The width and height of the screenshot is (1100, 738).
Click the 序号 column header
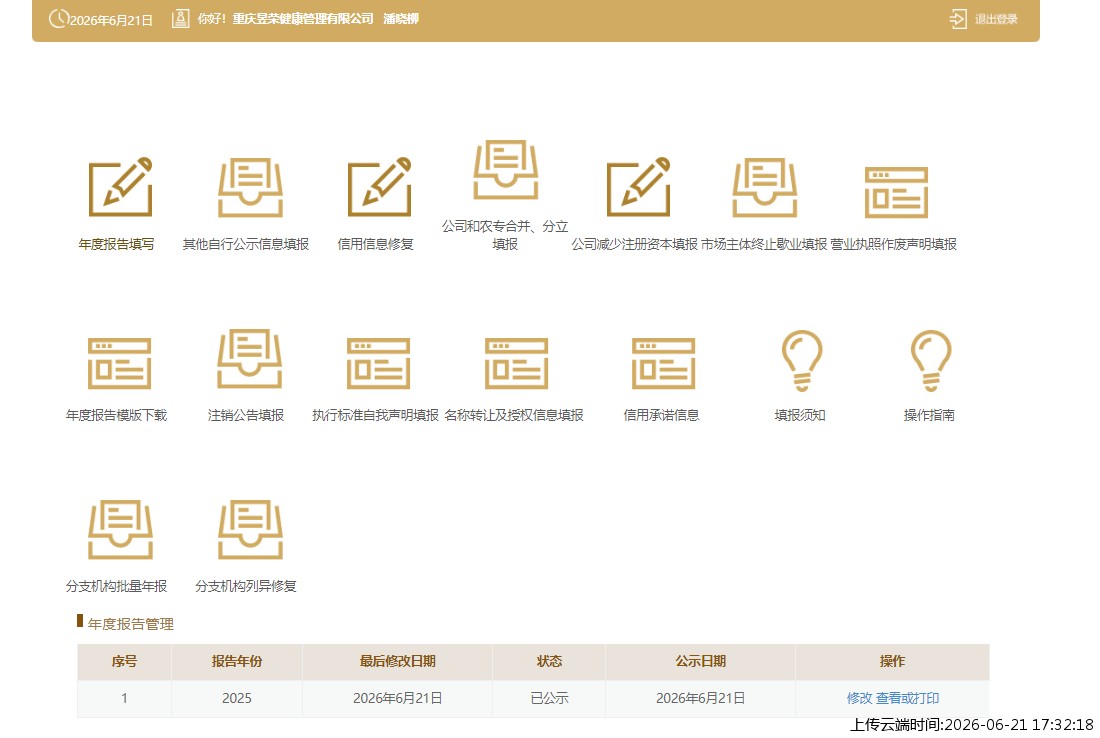coord(124,661)
